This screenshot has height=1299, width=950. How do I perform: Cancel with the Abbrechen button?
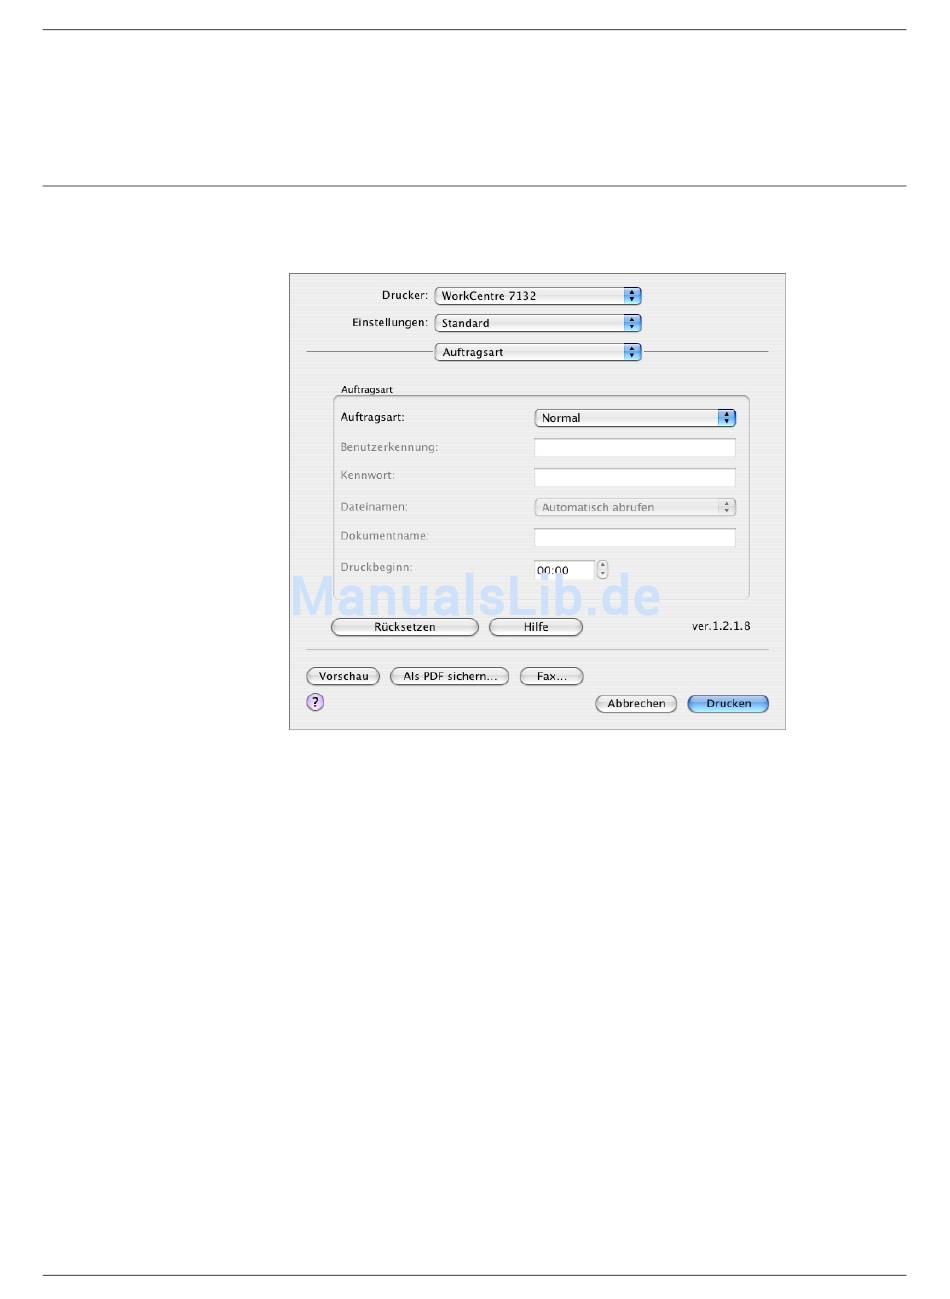(636, 704)
